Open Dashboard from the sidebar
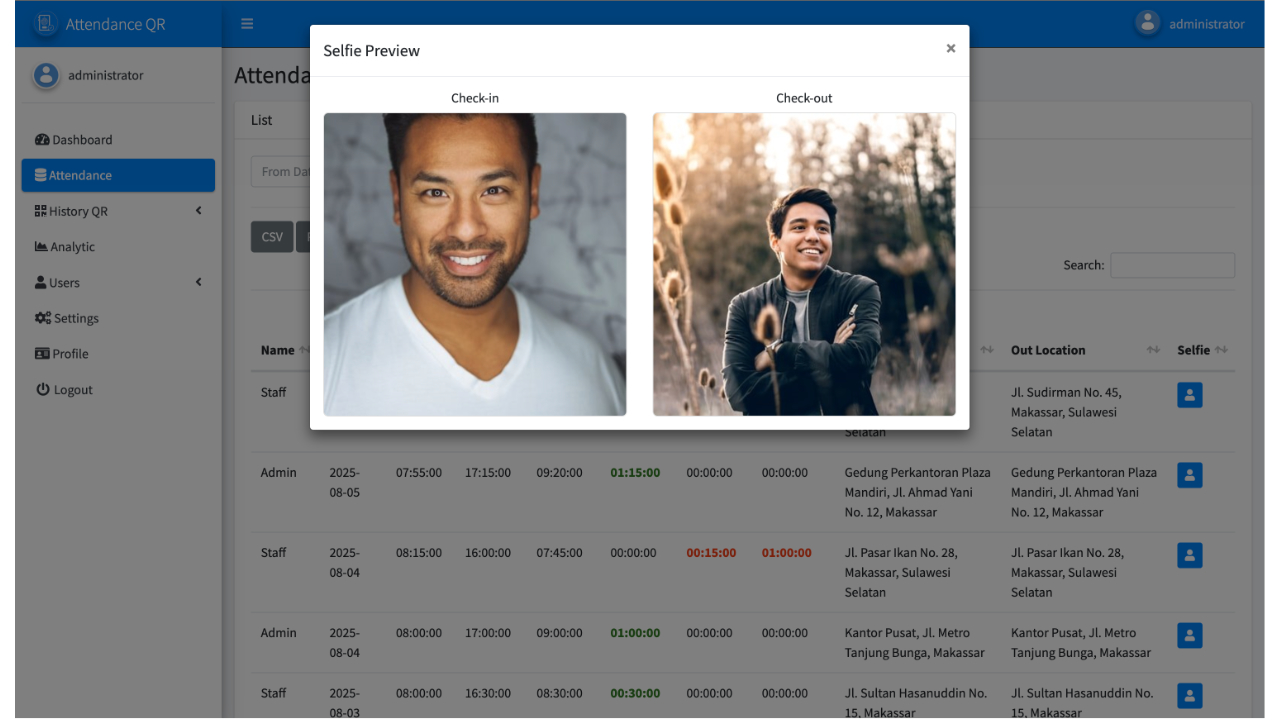The image size is (1280, 720). click(x=118, y=140)
